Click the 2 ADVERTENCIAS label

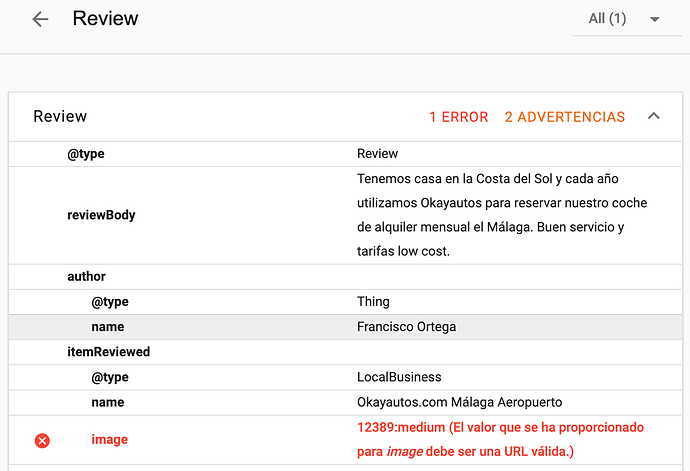(x=565, y=117)
